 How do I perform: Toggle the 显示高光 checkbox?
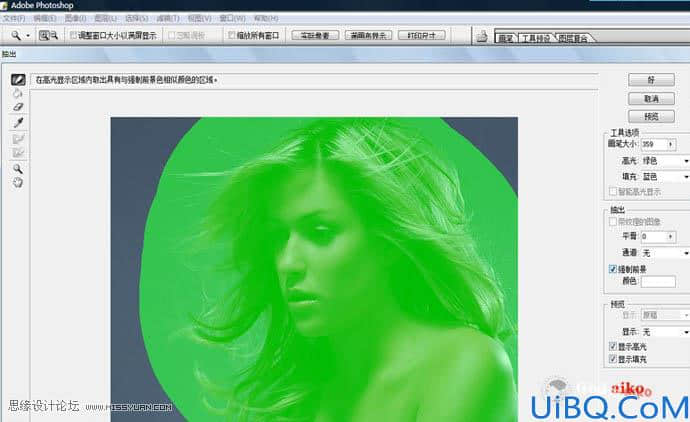click(613, 346)
